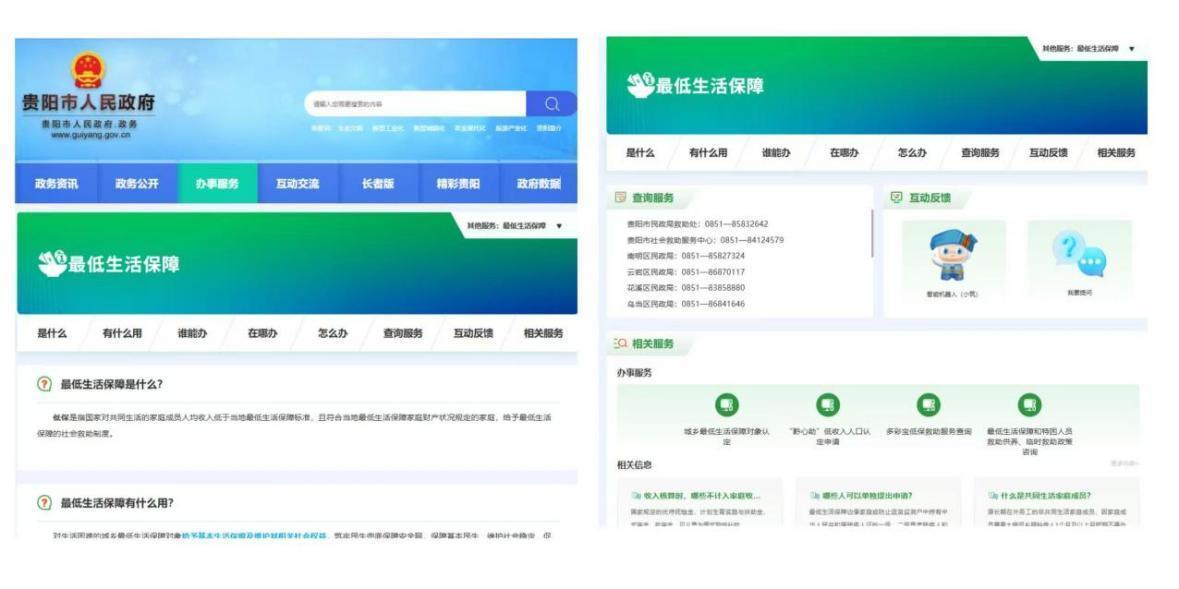Expand 其他服务 dropdown in left screenshot
The height and width of the screenshot is (589, 1179).
(x=559, y=226)
